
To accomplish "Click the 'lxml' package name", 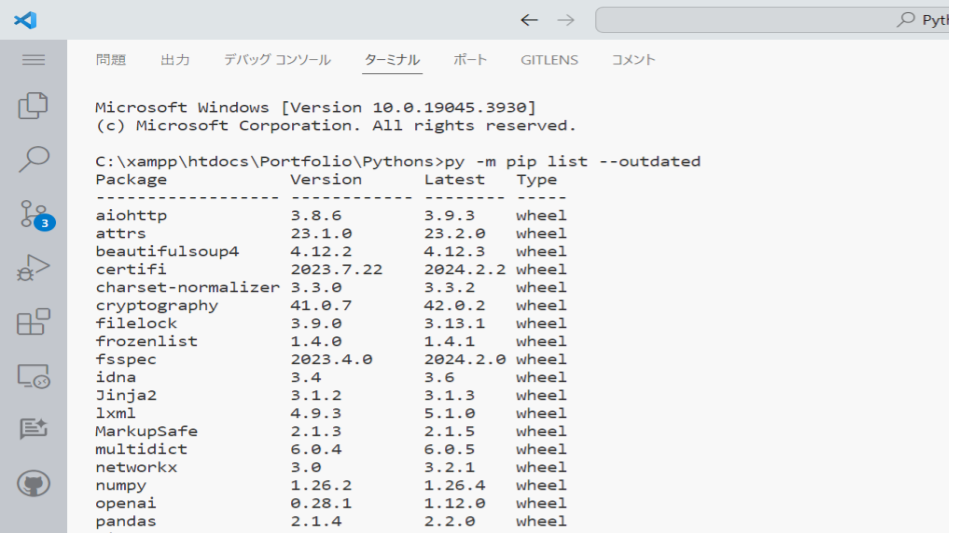I will tap(116, 413).
